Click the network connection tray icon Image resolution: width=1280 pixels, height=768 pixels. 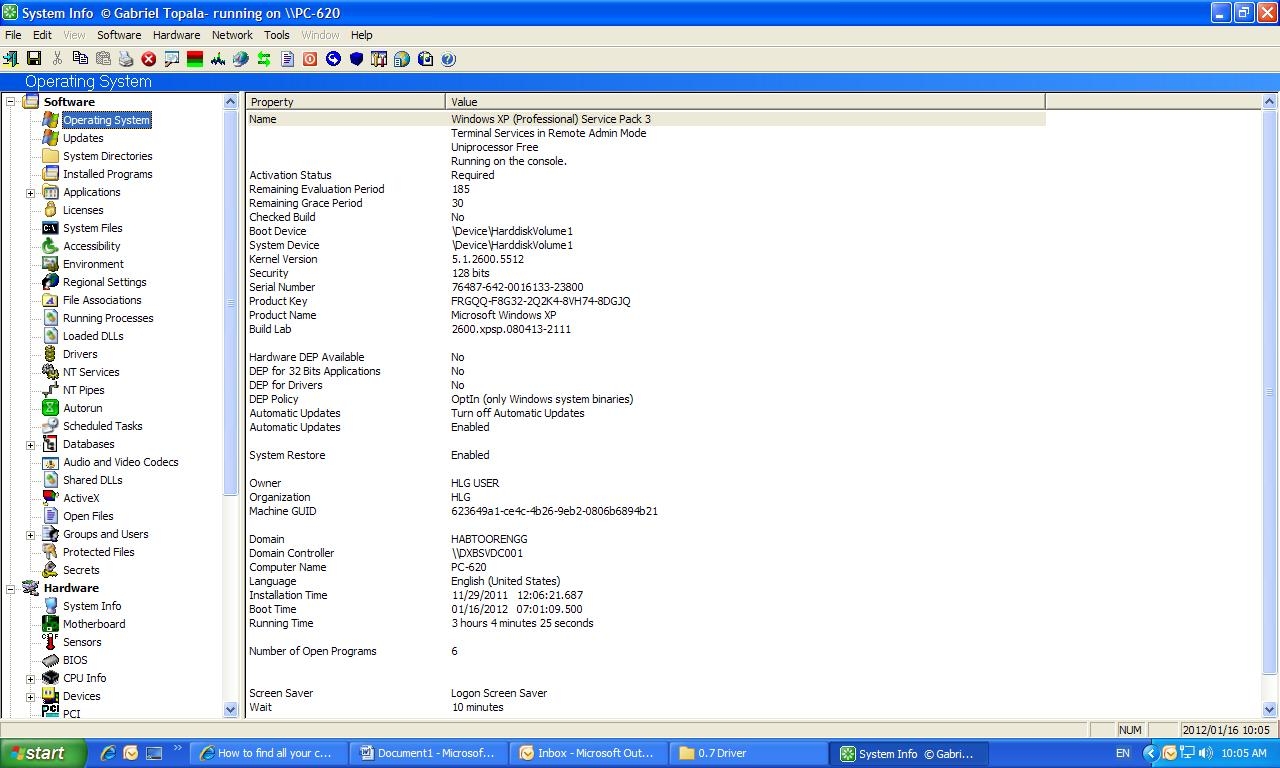coord(1187,753)
